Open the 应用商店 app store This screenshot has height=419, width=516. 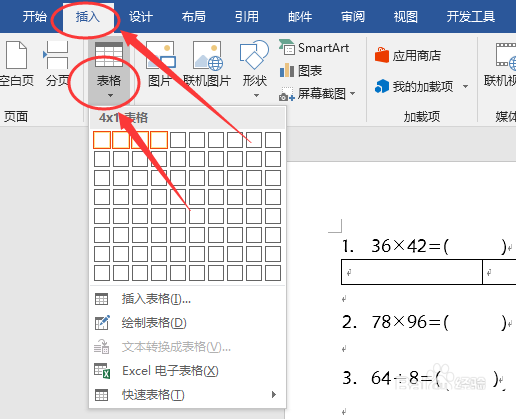tap(408, 55)
